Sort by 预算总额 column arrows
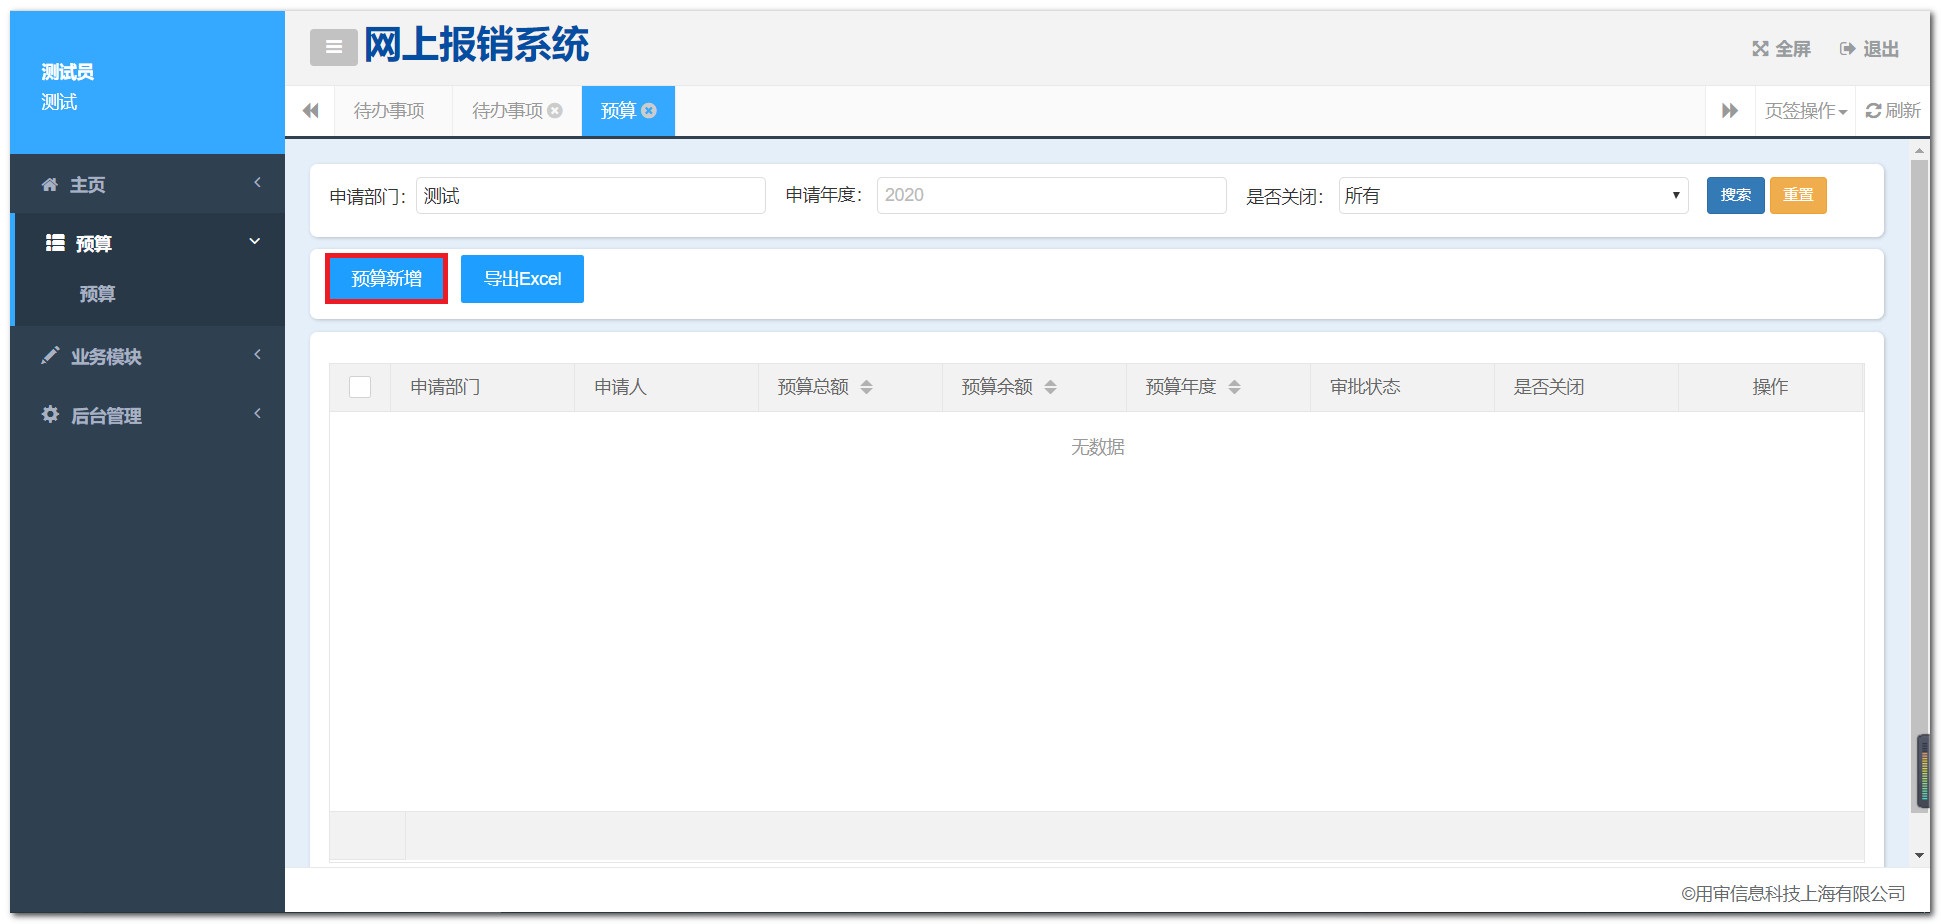 click(866, 387)
